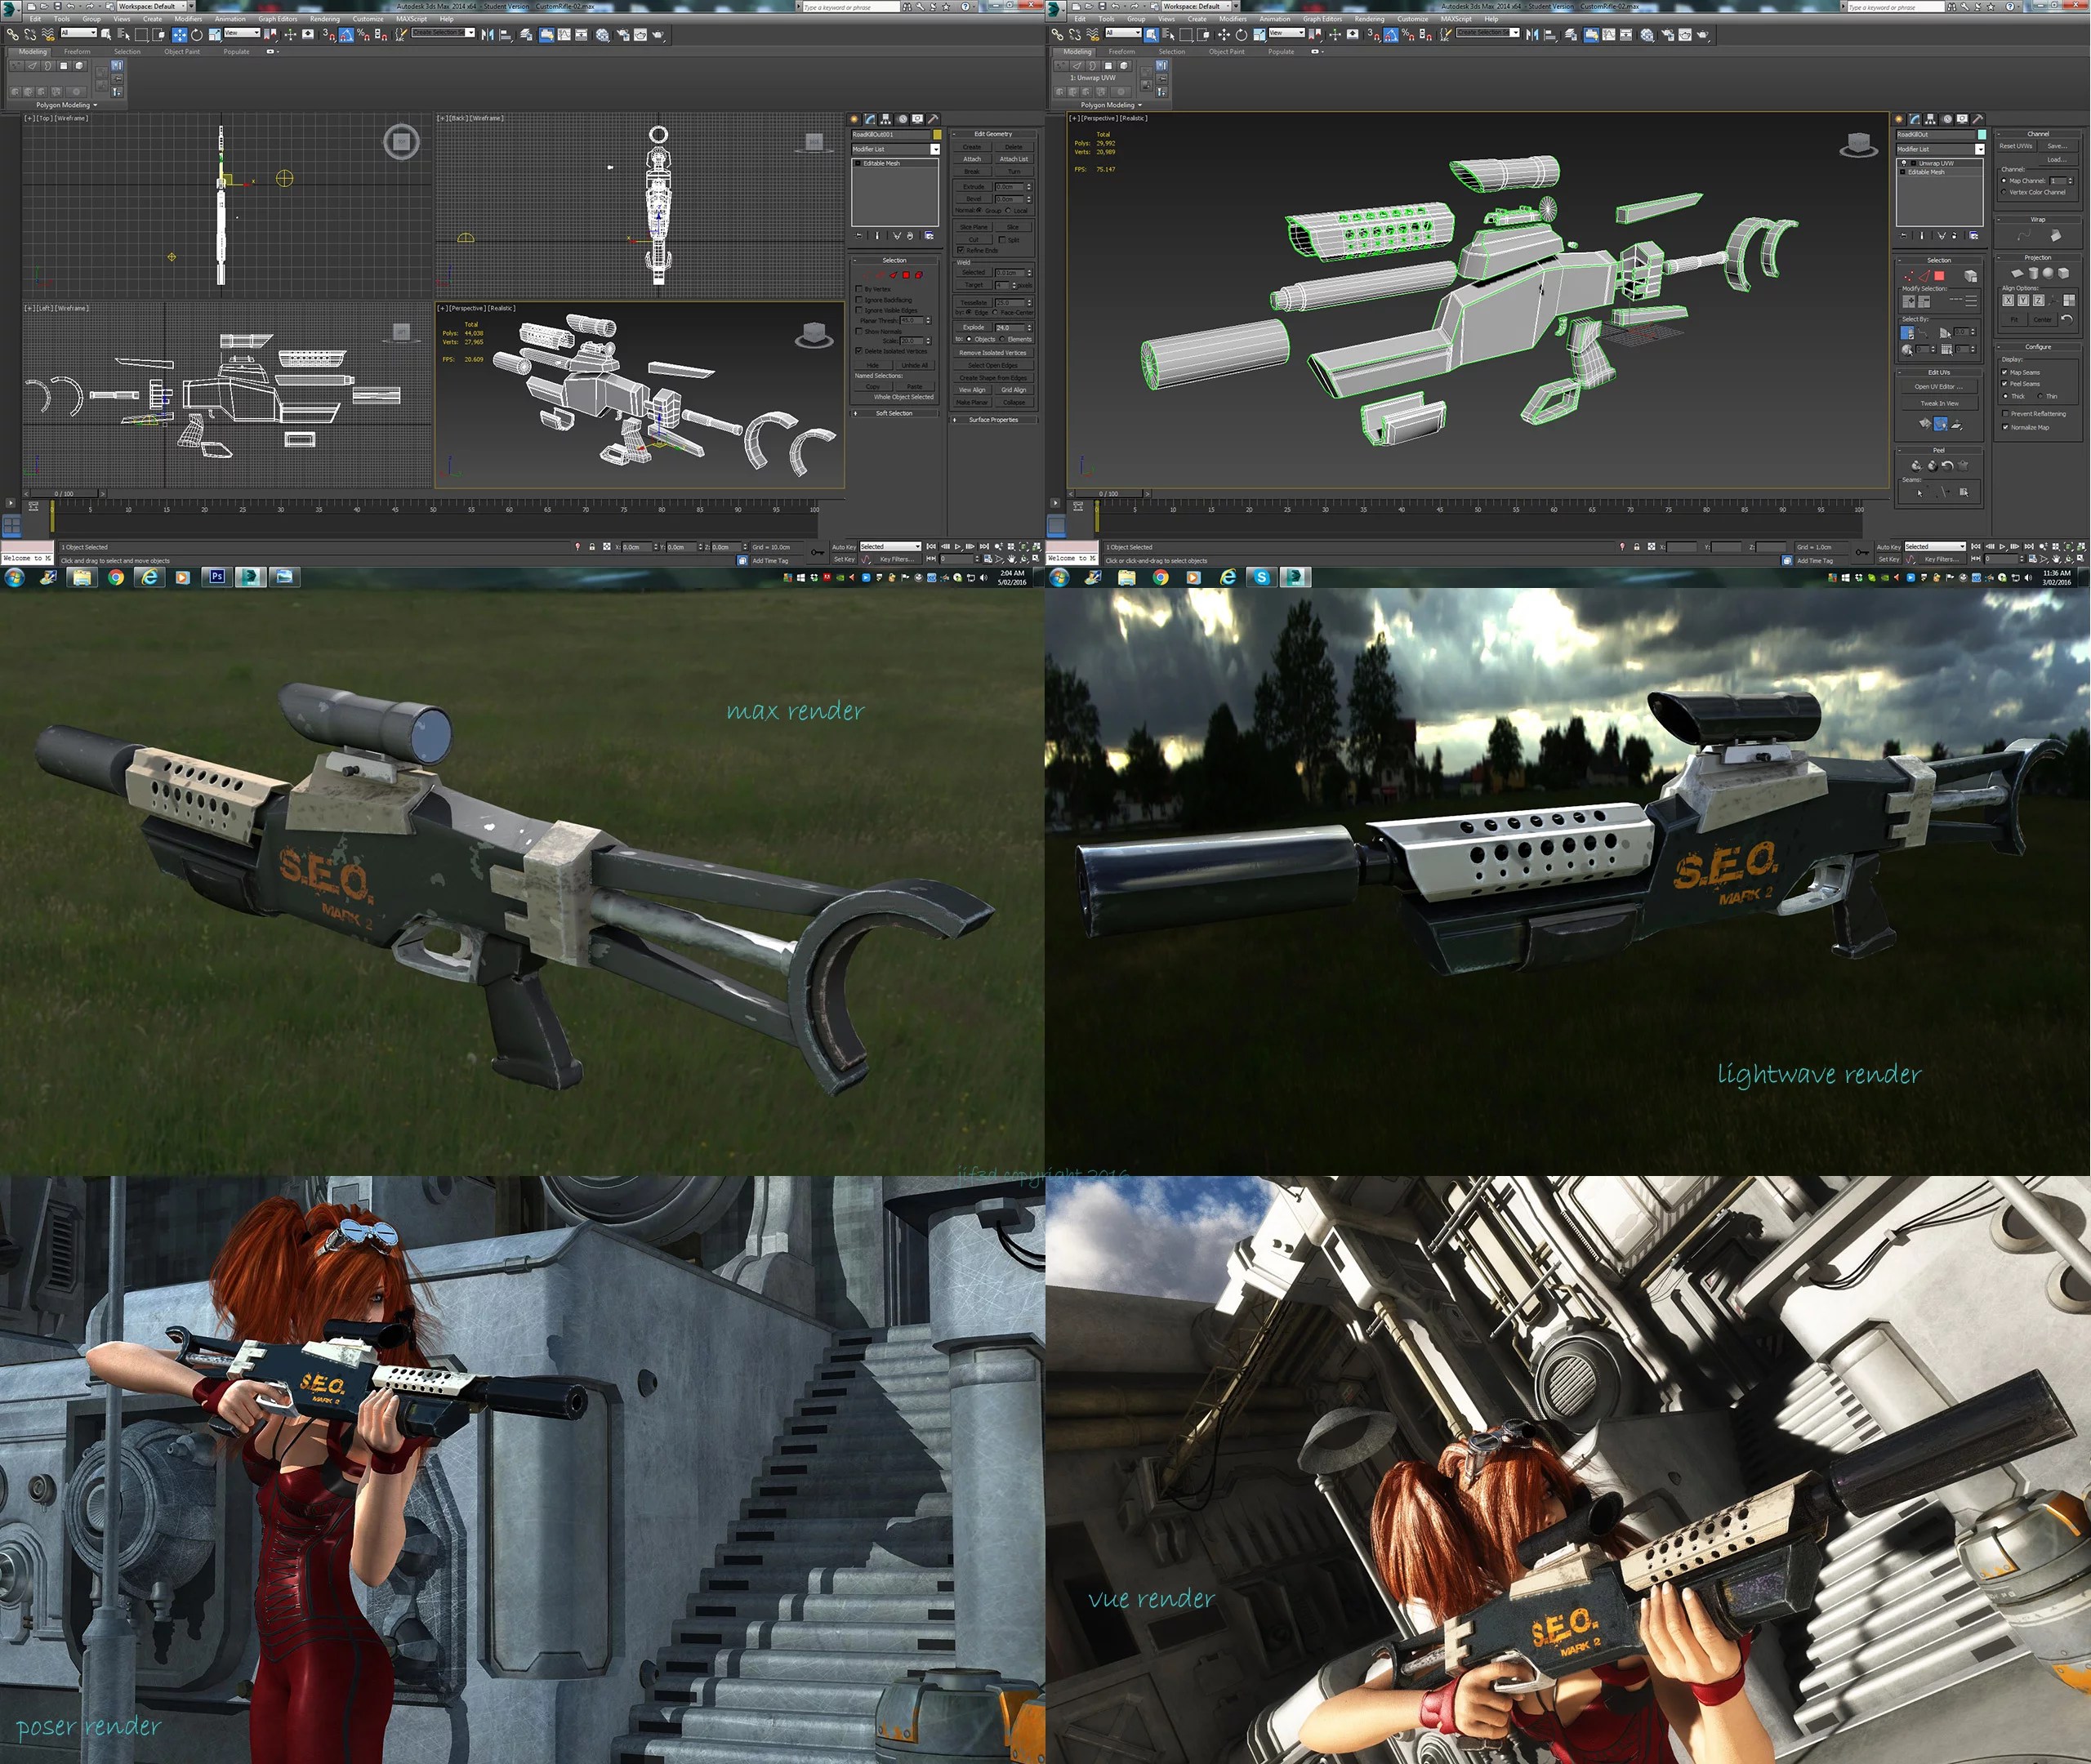Click the Quick Peel icon in Peel rollout
Viewport: 2091px width, 1764px height.
(x=1917, y=466)
